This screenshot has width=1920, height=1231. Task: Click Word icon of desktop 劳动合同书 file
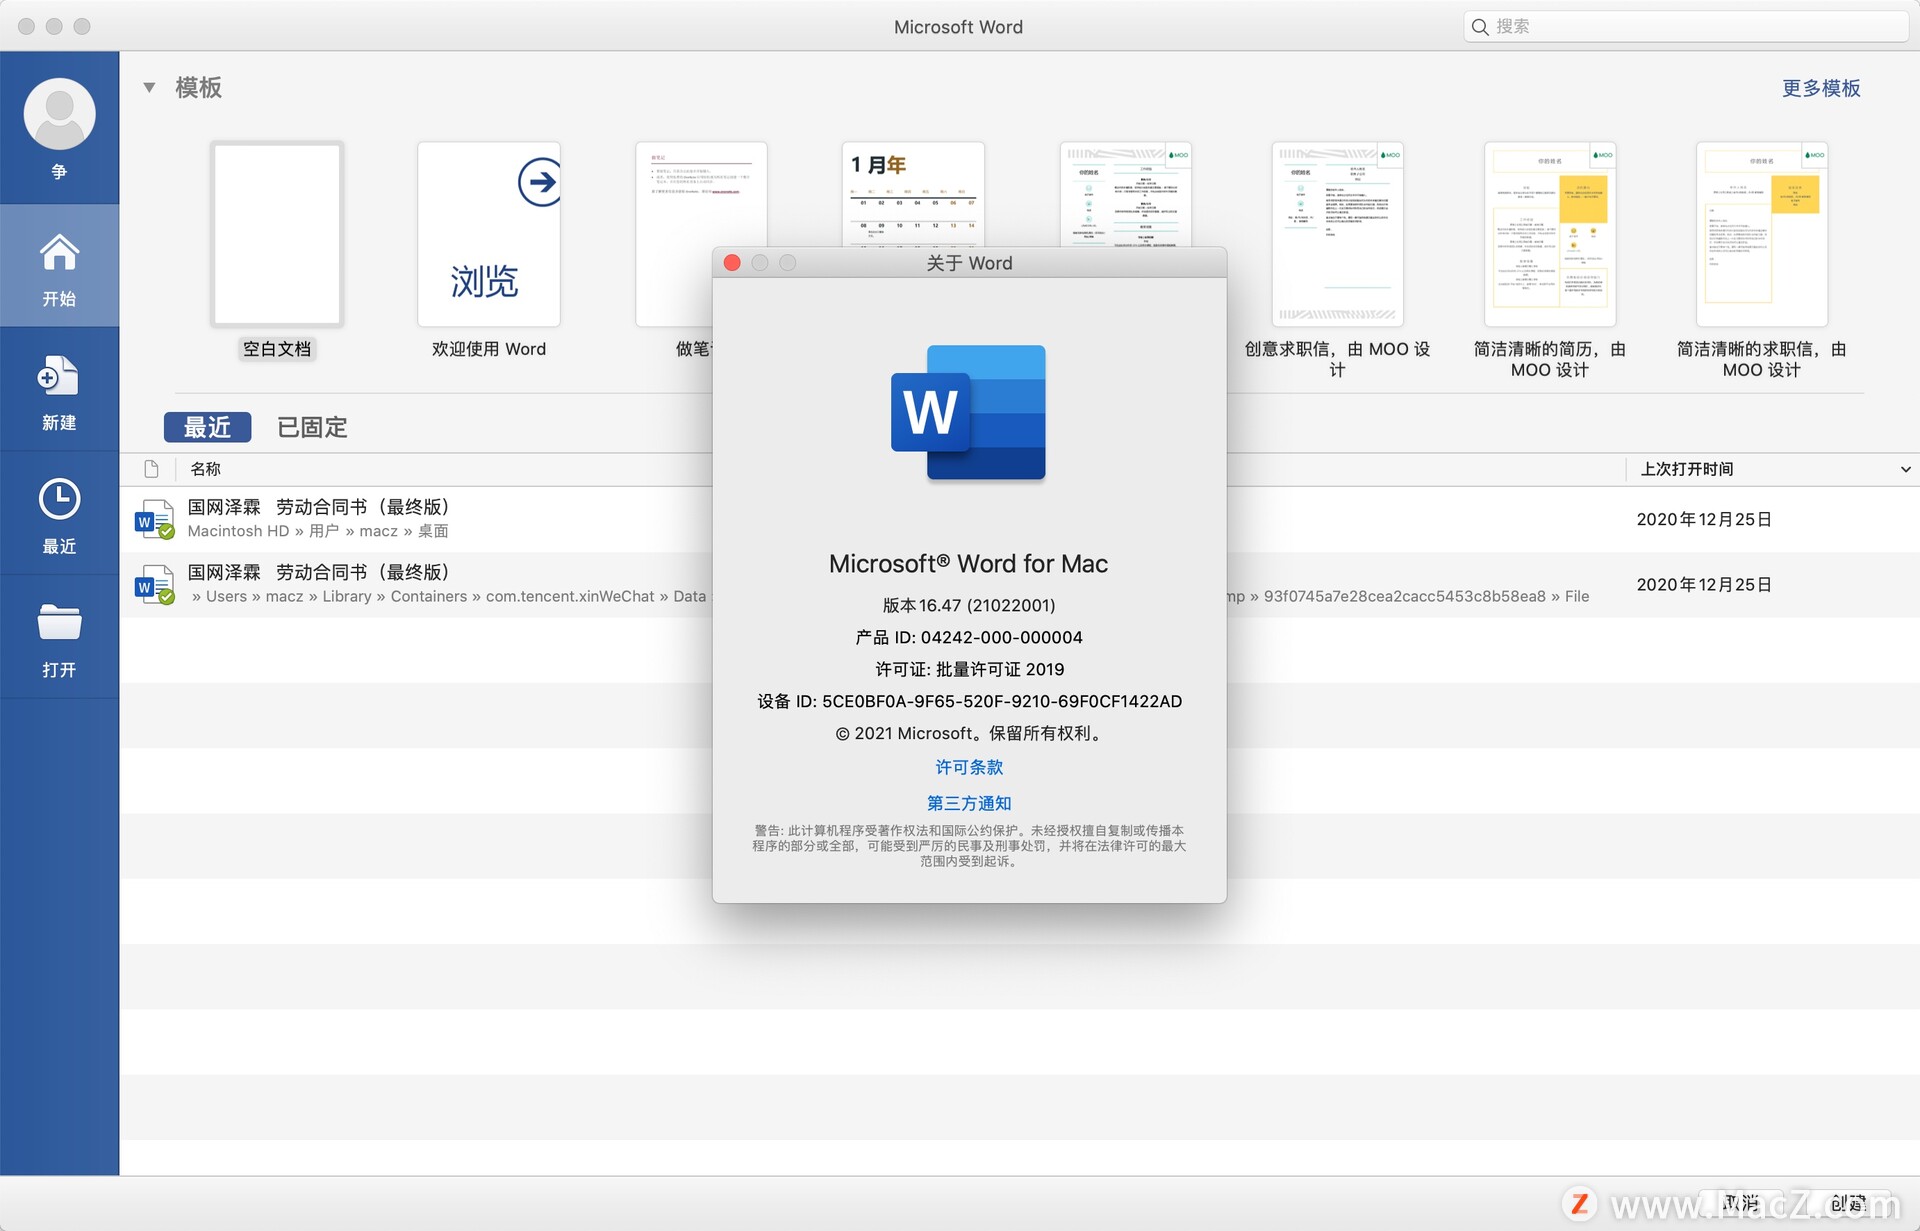tap(154, 519)
